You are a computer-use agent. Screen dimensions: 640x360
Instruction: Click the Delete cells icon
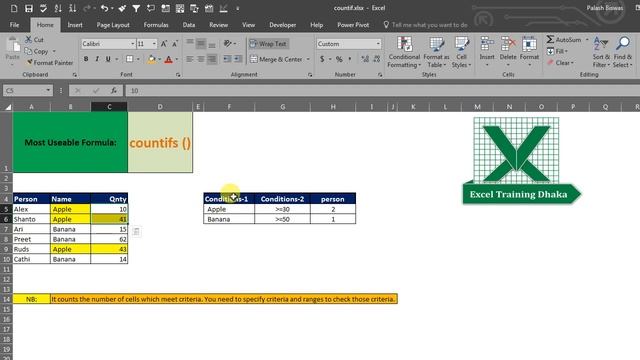(x=508, y=44)
